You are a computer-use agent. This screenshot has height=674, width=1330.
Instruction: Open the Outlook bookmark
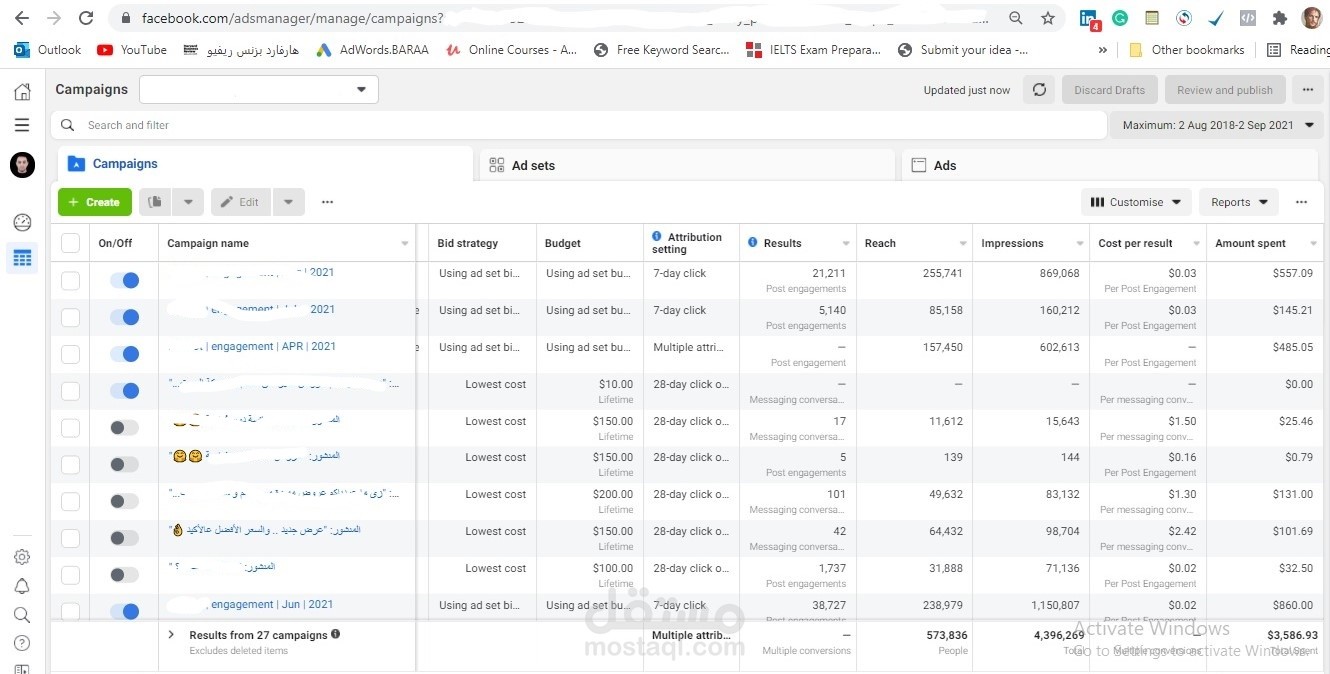point(48,50)
